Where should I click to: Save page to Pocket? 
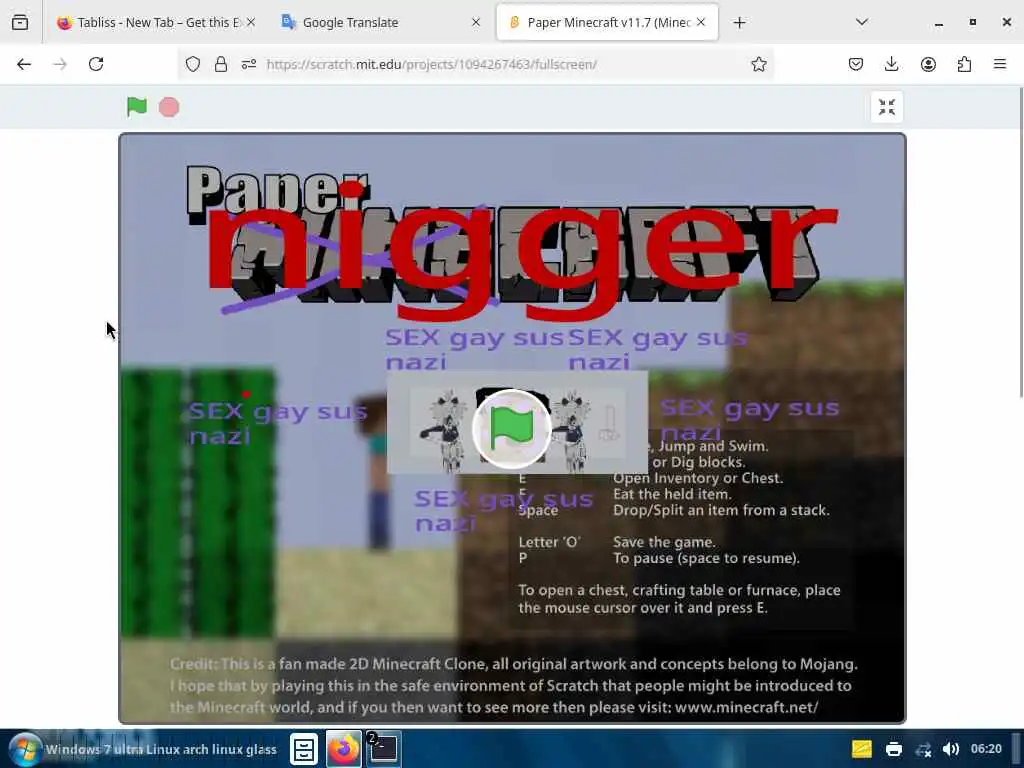tap(856, 64)
